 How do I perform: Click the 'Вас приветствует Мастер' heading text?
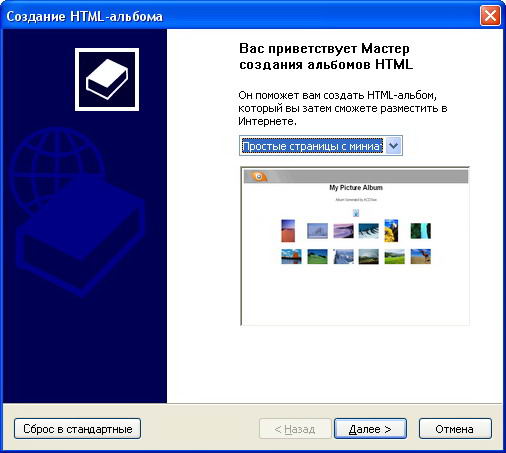[x=324, y=49]
